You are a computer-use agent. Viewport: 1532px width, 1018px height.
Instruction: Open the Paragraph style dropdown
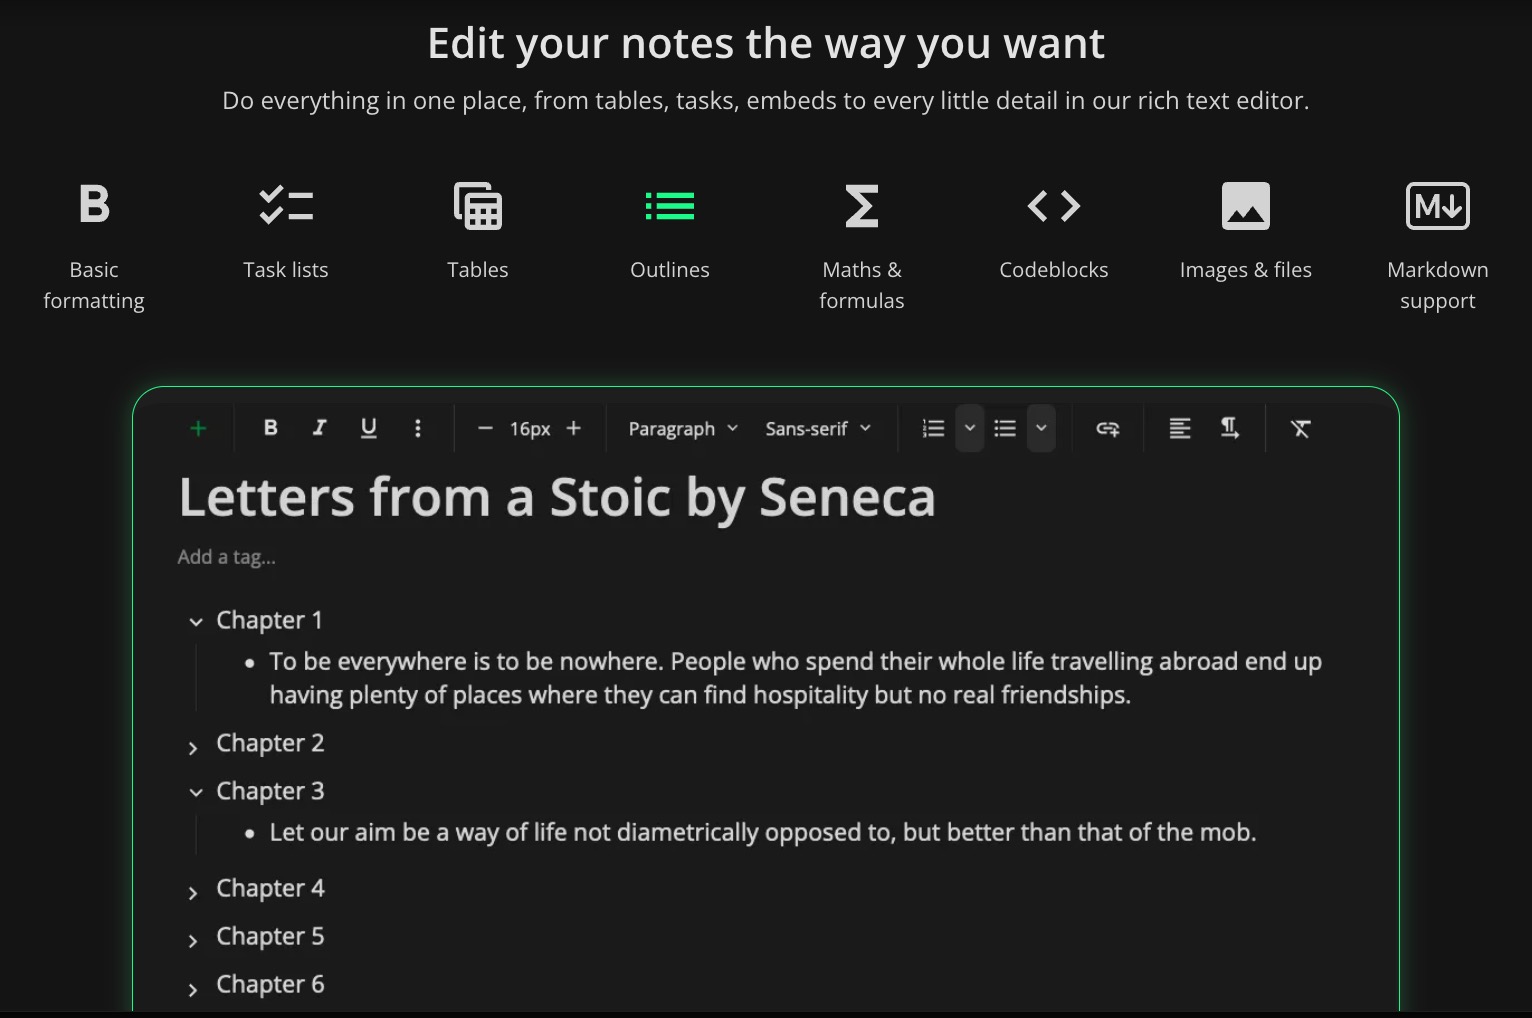(683, 429)
